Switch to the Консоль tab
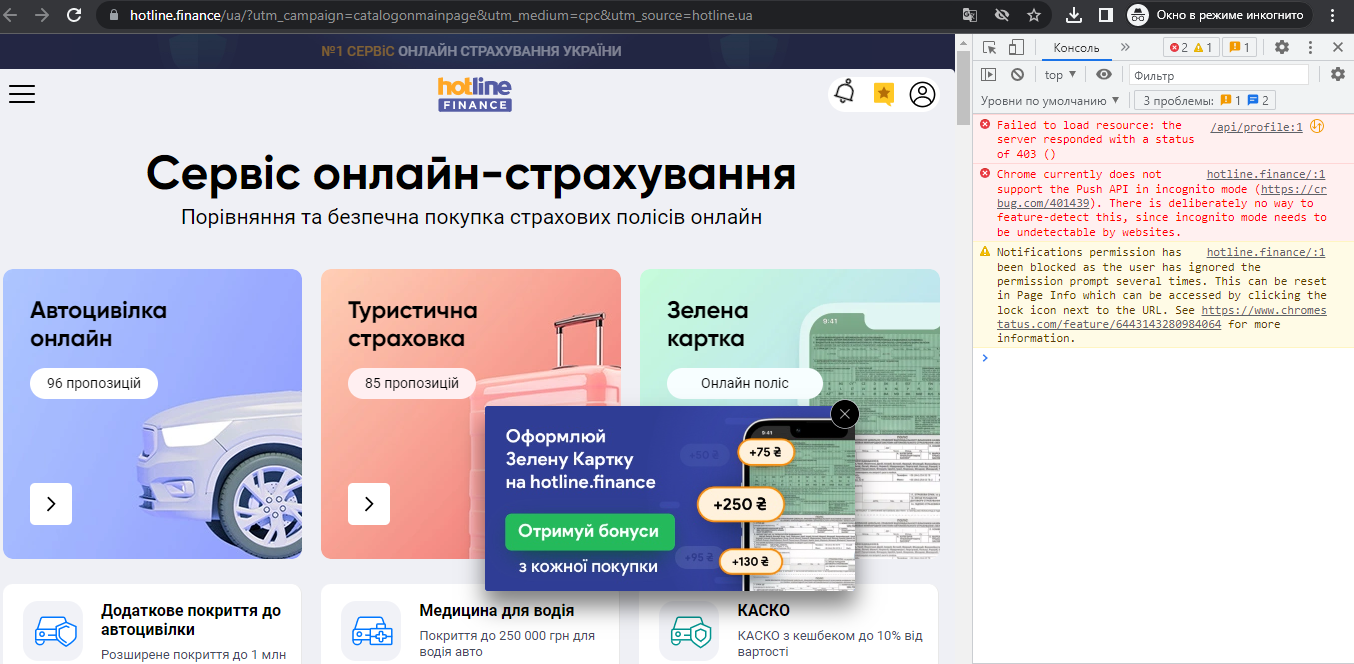Screen dimensions: 1354x664 pyautogui.click(x=1076, y=47)
